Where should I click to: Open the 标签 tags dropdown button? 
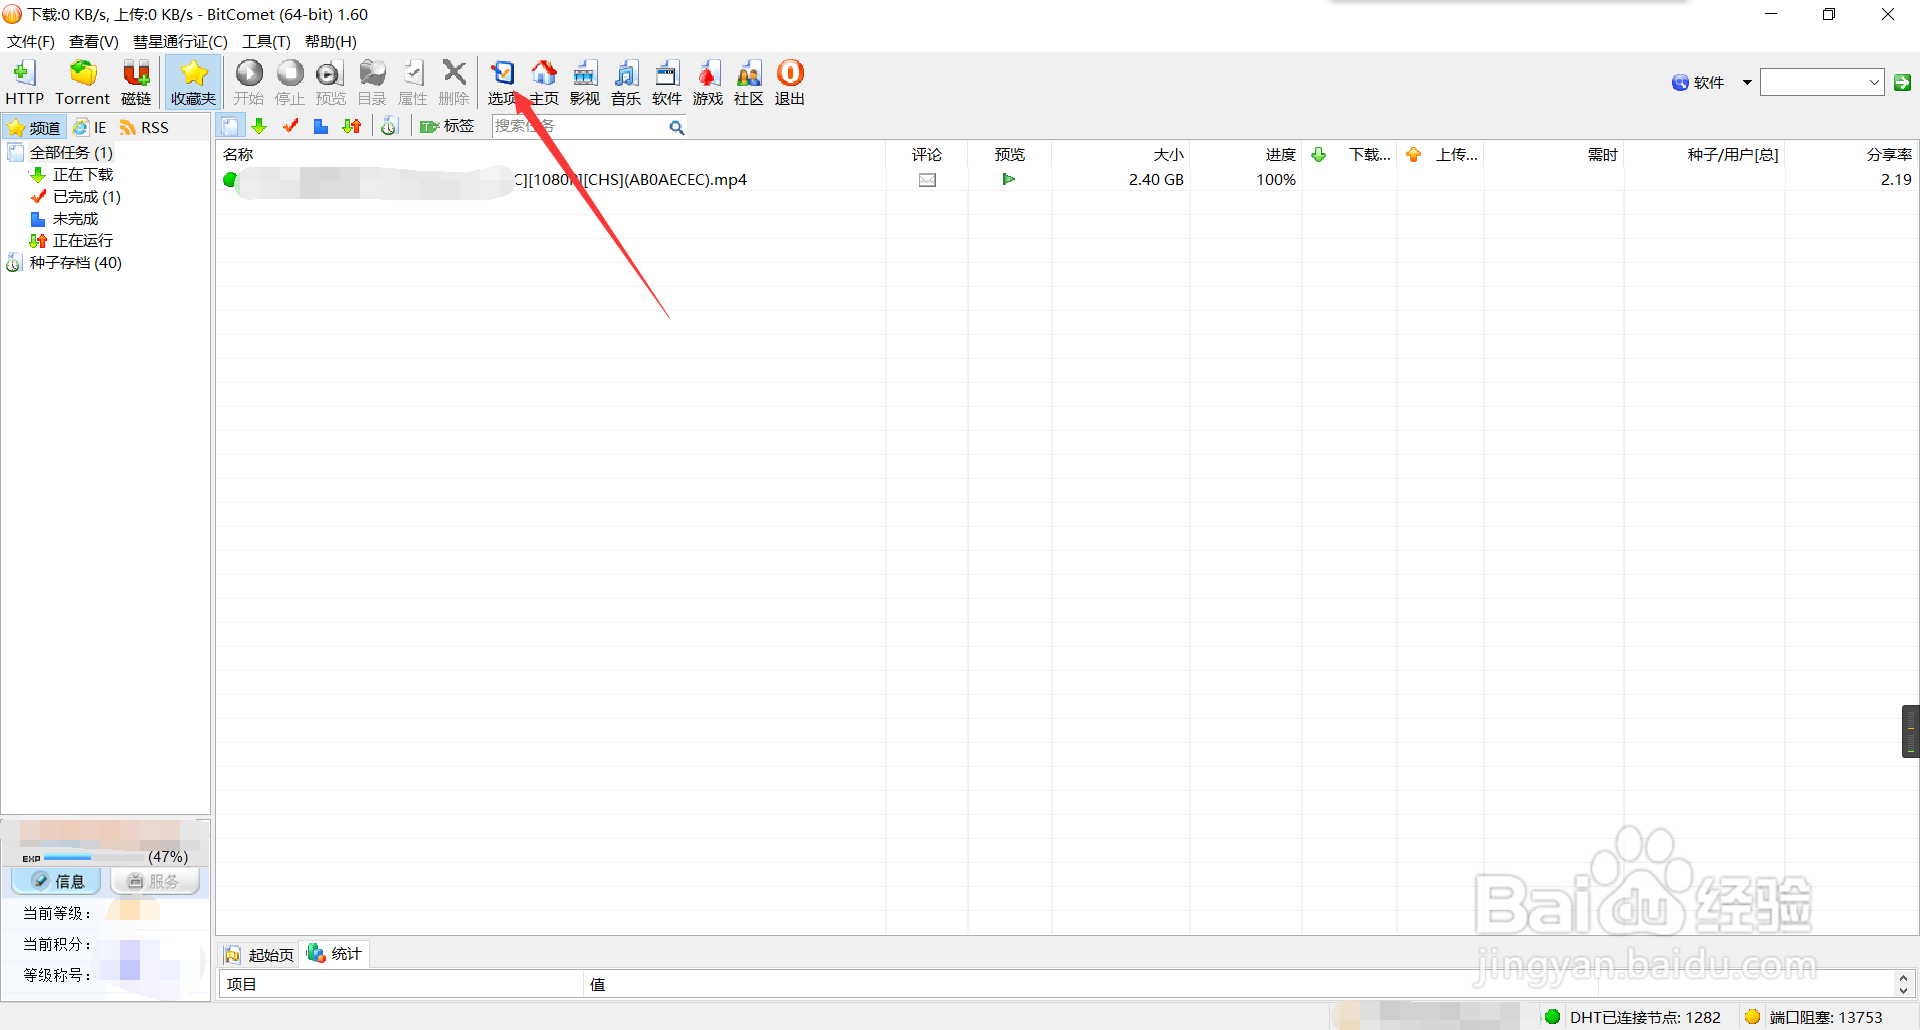[x=447, y=126]
